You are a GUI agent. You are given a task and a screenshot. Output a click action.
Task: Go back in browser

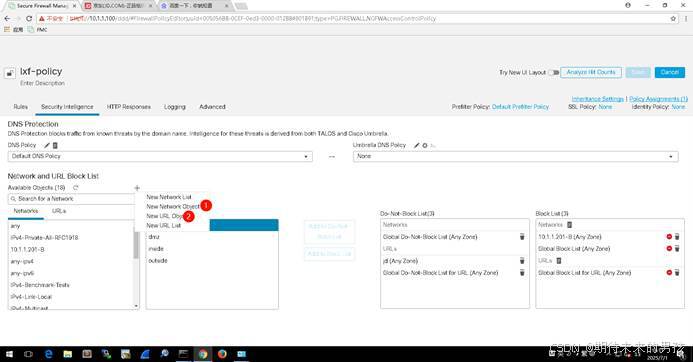(x=7, y=19)
